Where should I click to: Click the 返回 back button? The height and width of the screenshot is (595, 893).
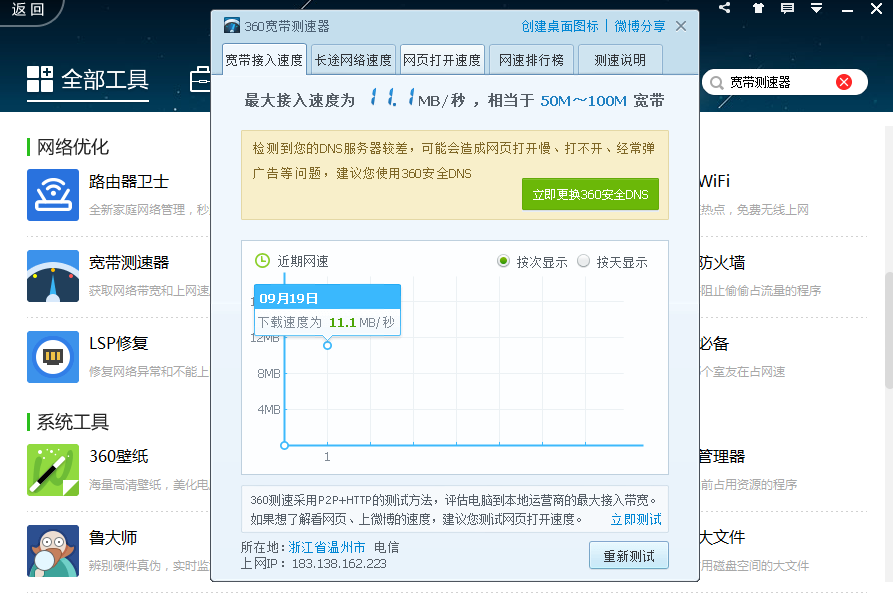coord(28,9)
